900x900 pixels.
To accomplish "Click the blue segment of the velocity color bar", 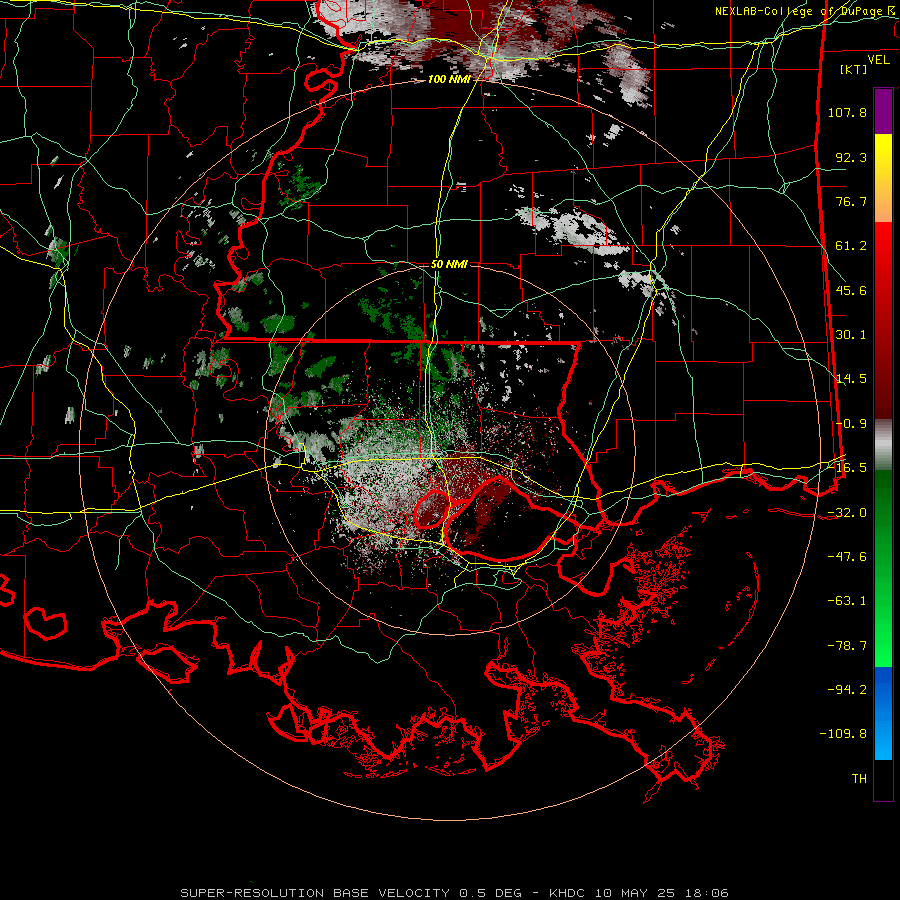I will click(883, 713).
